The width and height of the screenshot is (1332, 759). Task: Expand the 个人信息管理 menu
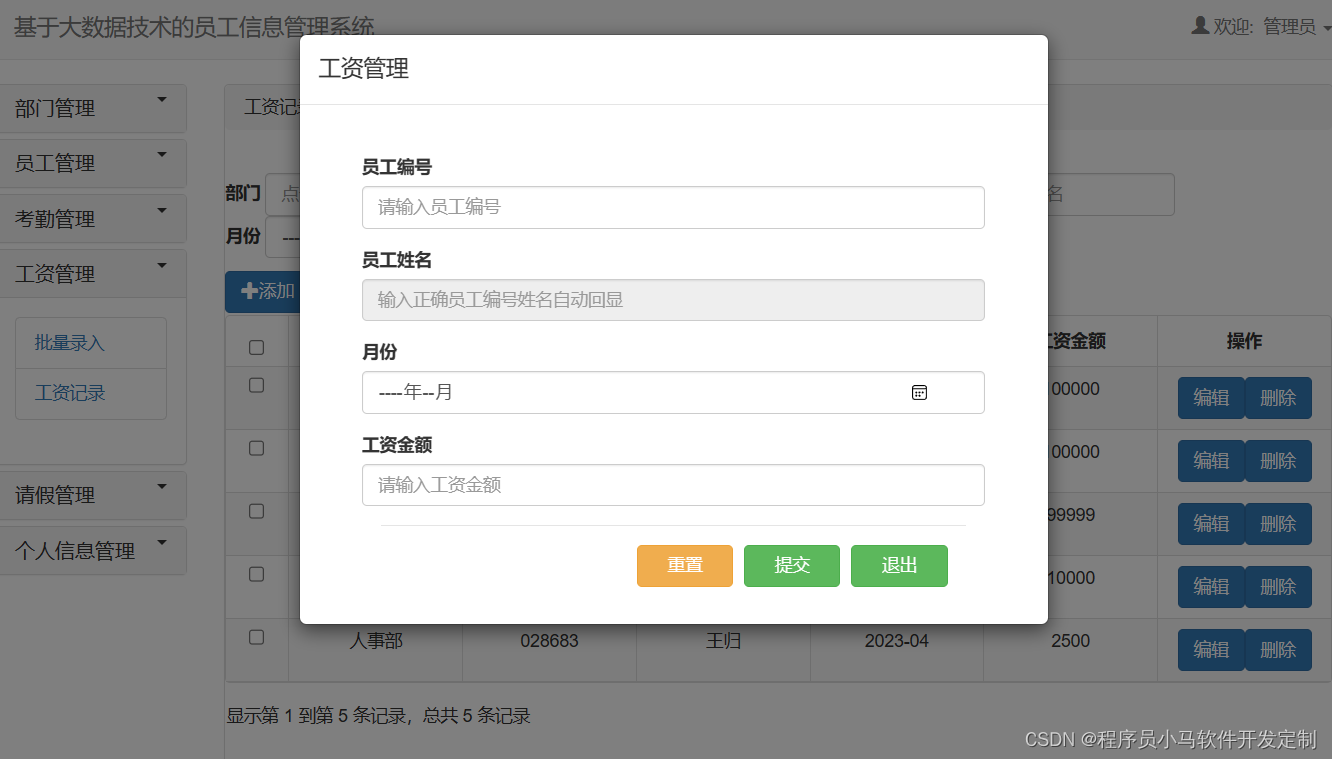click(93, 550)
